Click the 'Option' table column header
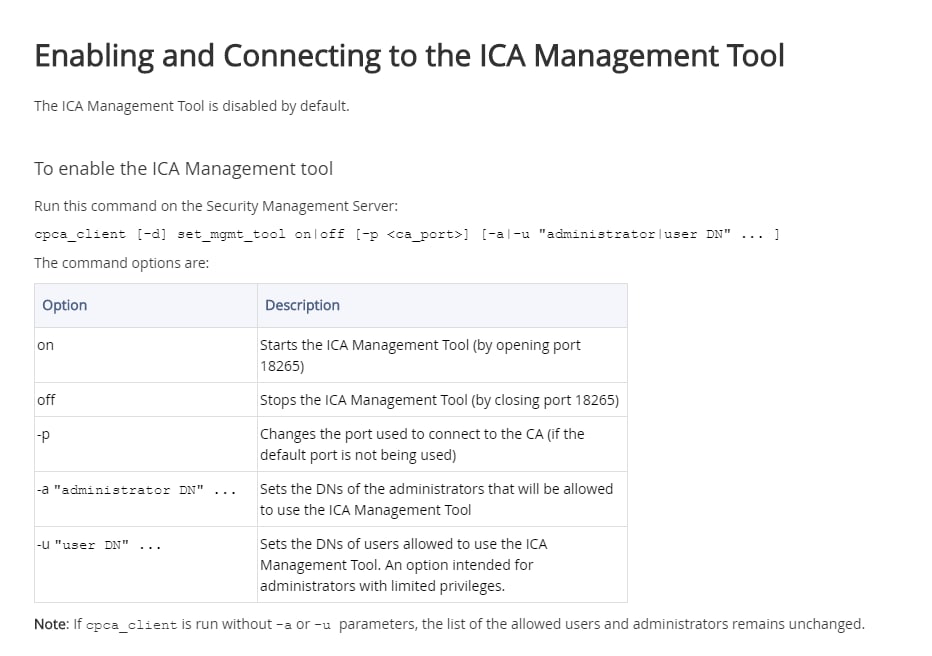 point(65,305)
